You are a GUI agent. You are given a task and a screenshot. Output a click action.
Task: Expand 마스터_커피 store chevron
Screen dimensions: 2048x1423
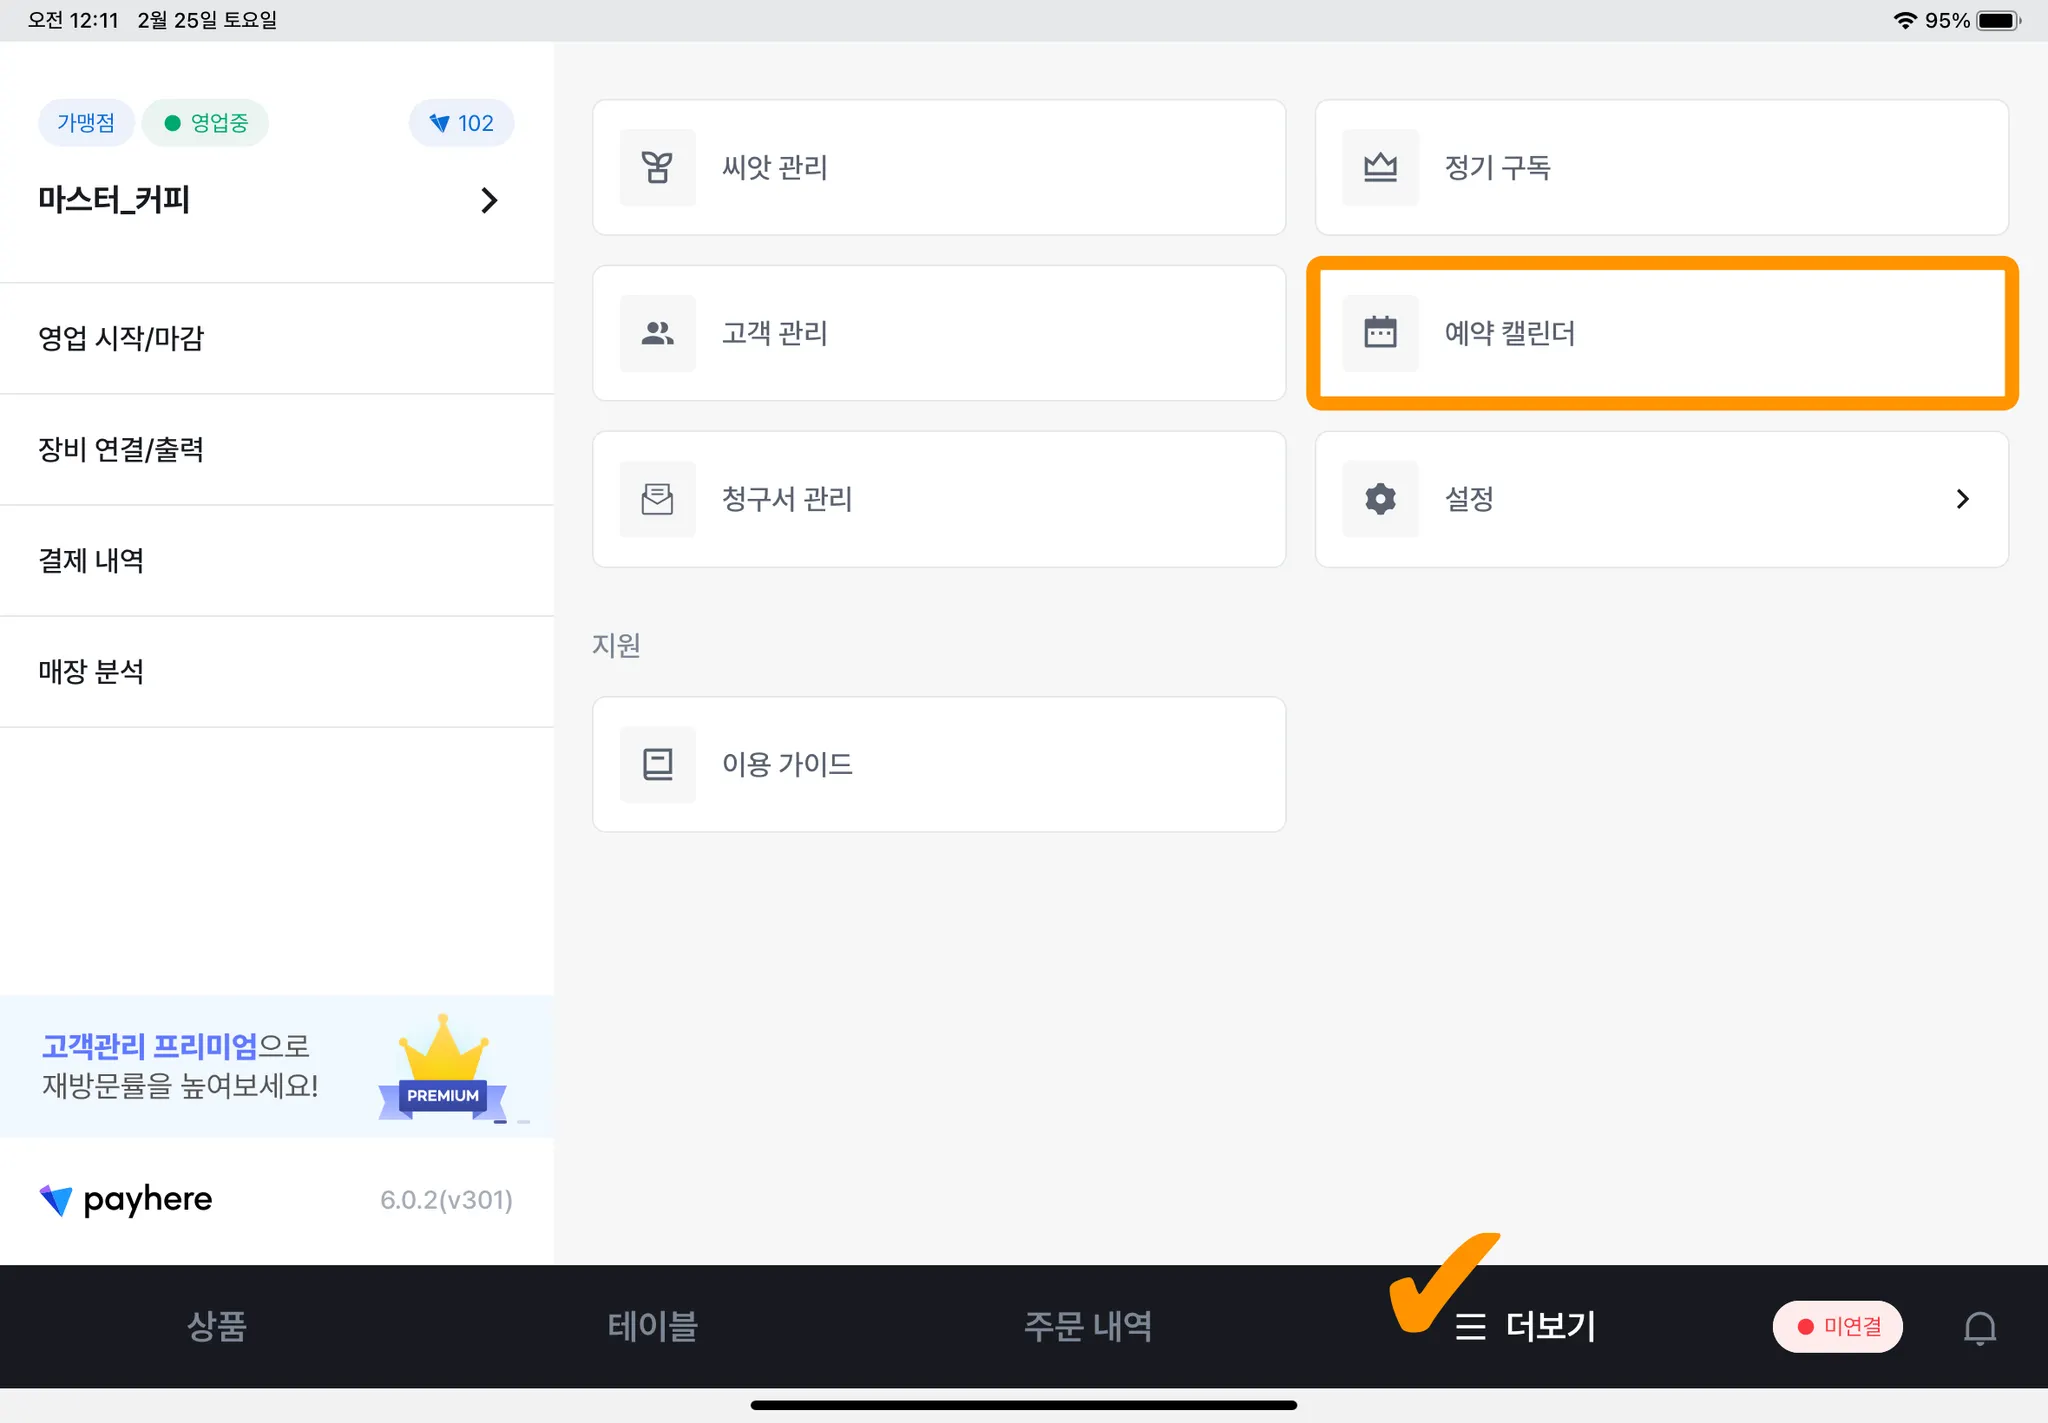point(489,200)
